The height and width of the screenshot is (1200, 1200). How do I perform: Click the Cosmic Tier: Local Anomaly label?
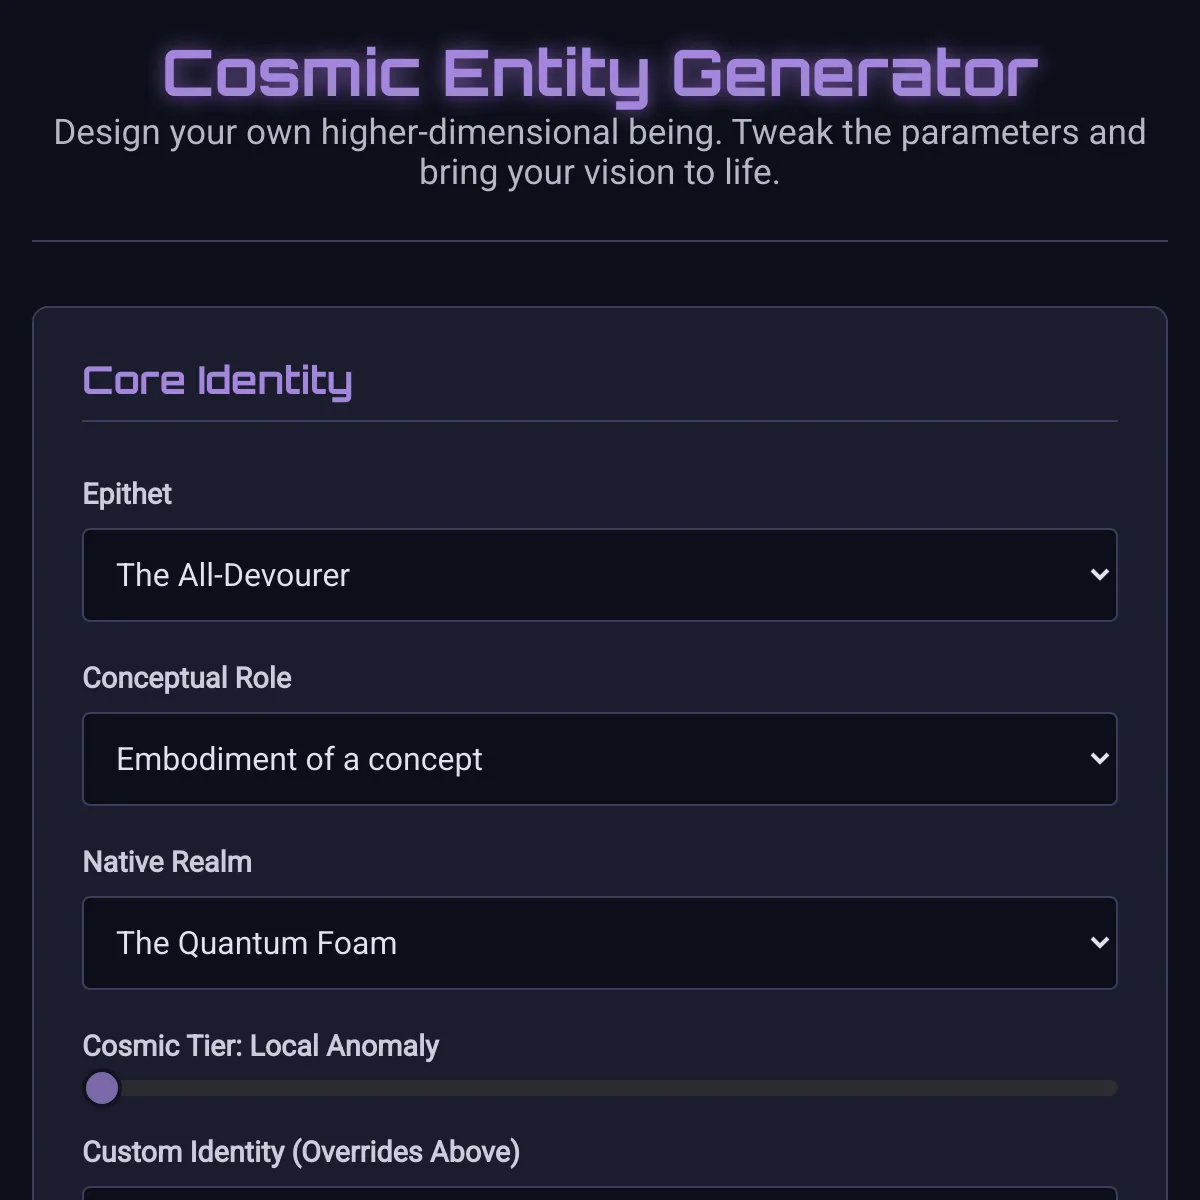pyautogui.click(x=260, y=1046)
